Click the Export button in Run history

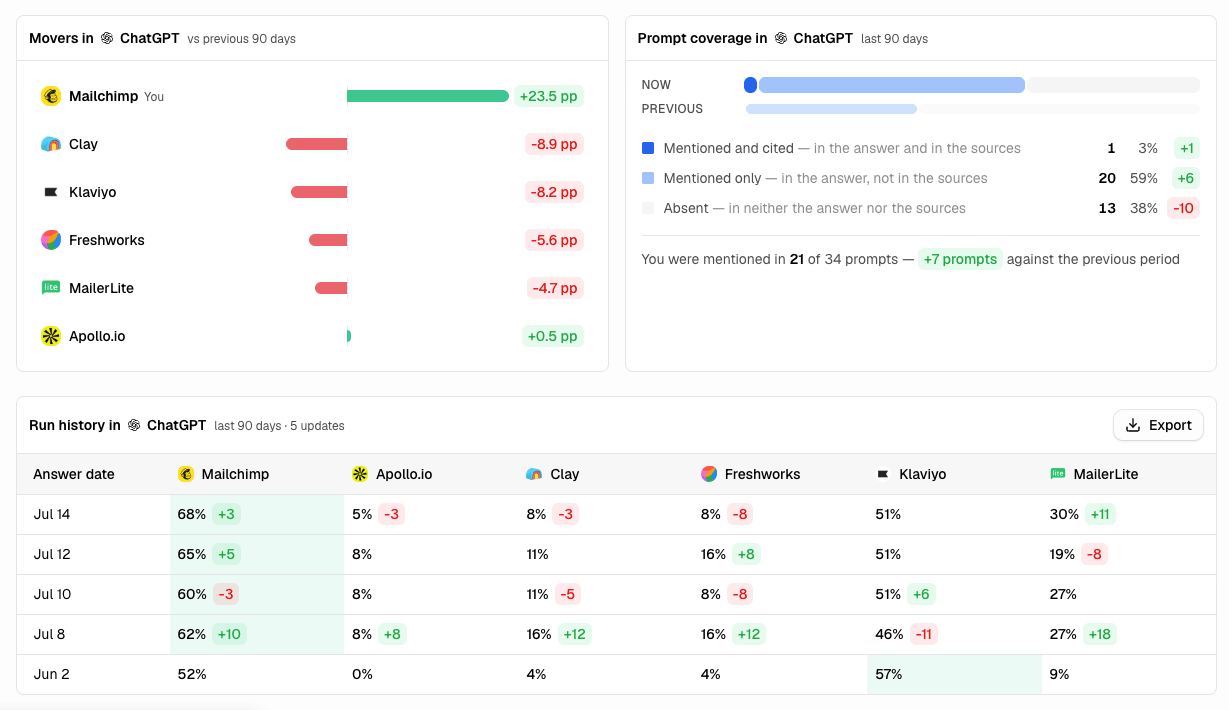[1158, 425]
